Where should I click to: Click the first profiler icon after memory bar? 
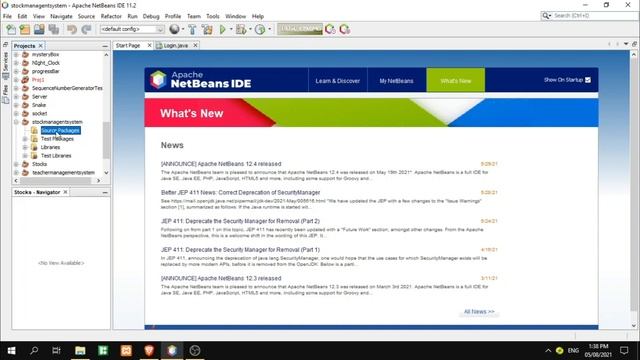tap(330, 29)
